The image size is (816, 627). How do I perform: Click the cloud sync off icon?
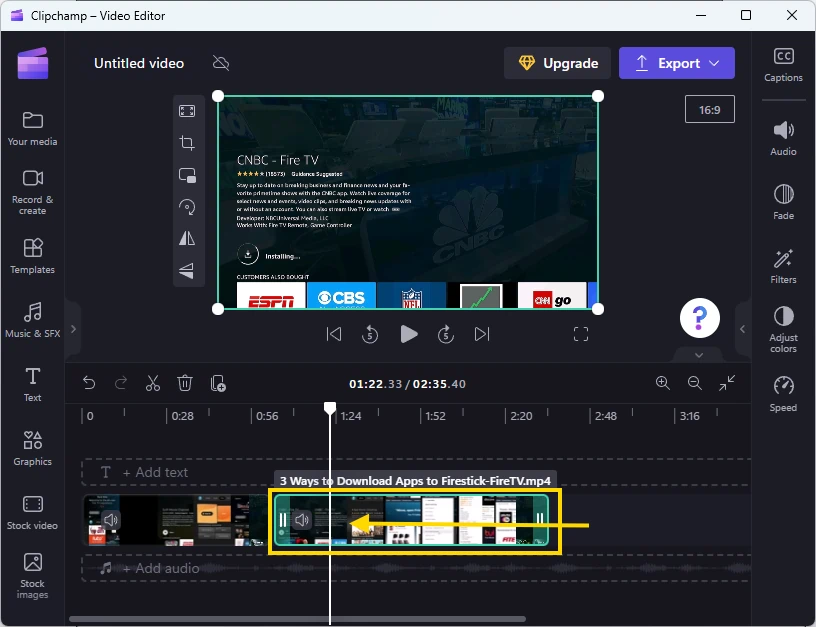[x=221, y=63]
